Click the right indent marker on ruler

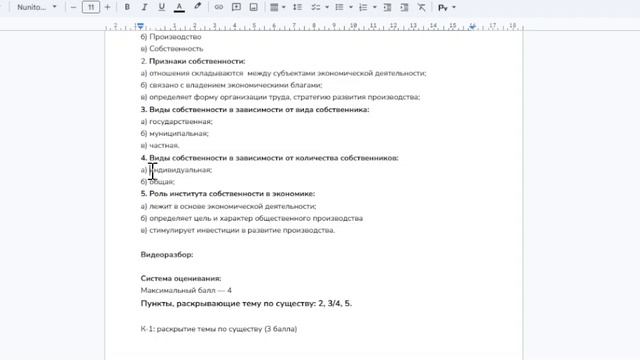pos(473,27)
